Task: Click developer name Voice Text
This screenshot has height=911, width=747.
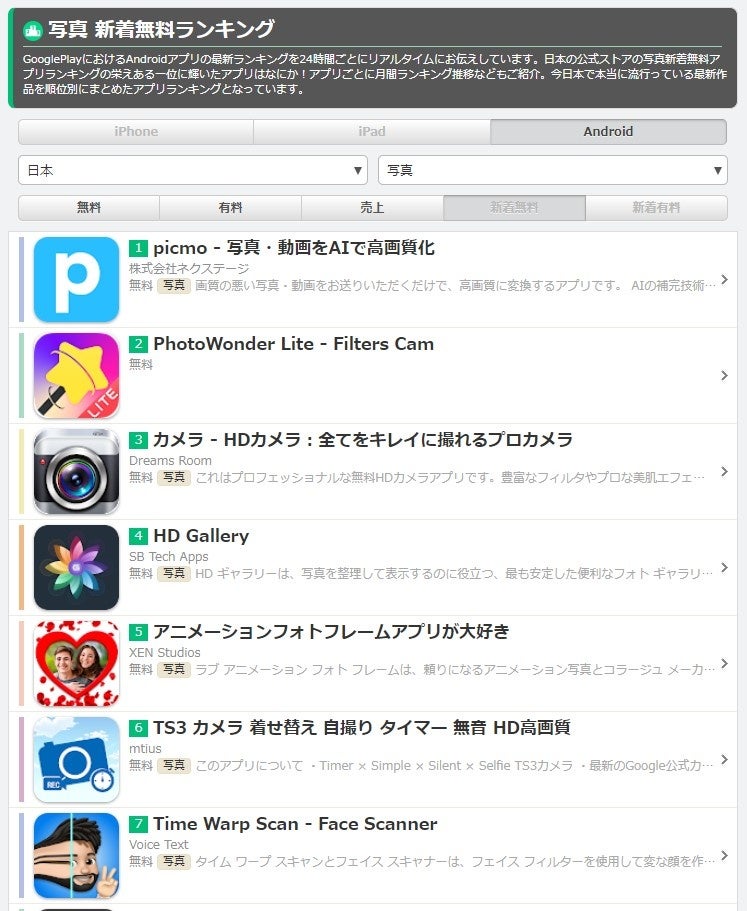Action: [159, 844]
